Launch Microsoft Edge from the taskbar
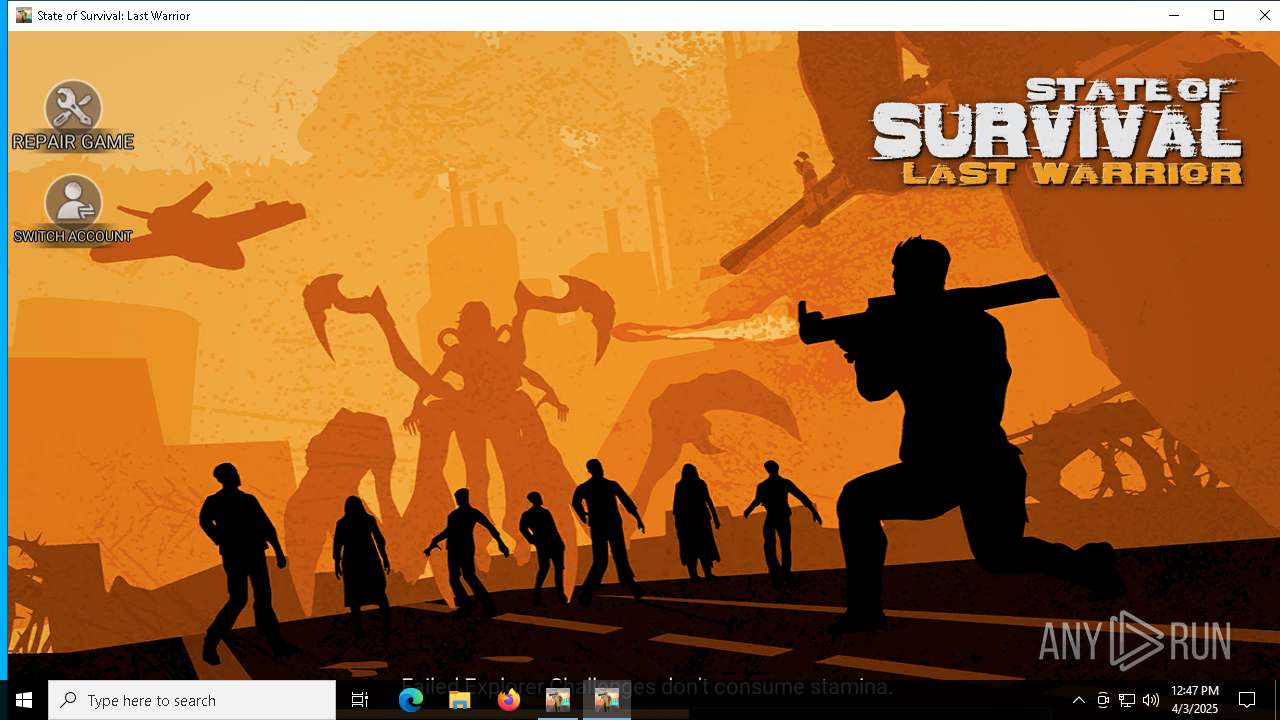The width and height of the screenshot is (1280, 720). point(411,700)
